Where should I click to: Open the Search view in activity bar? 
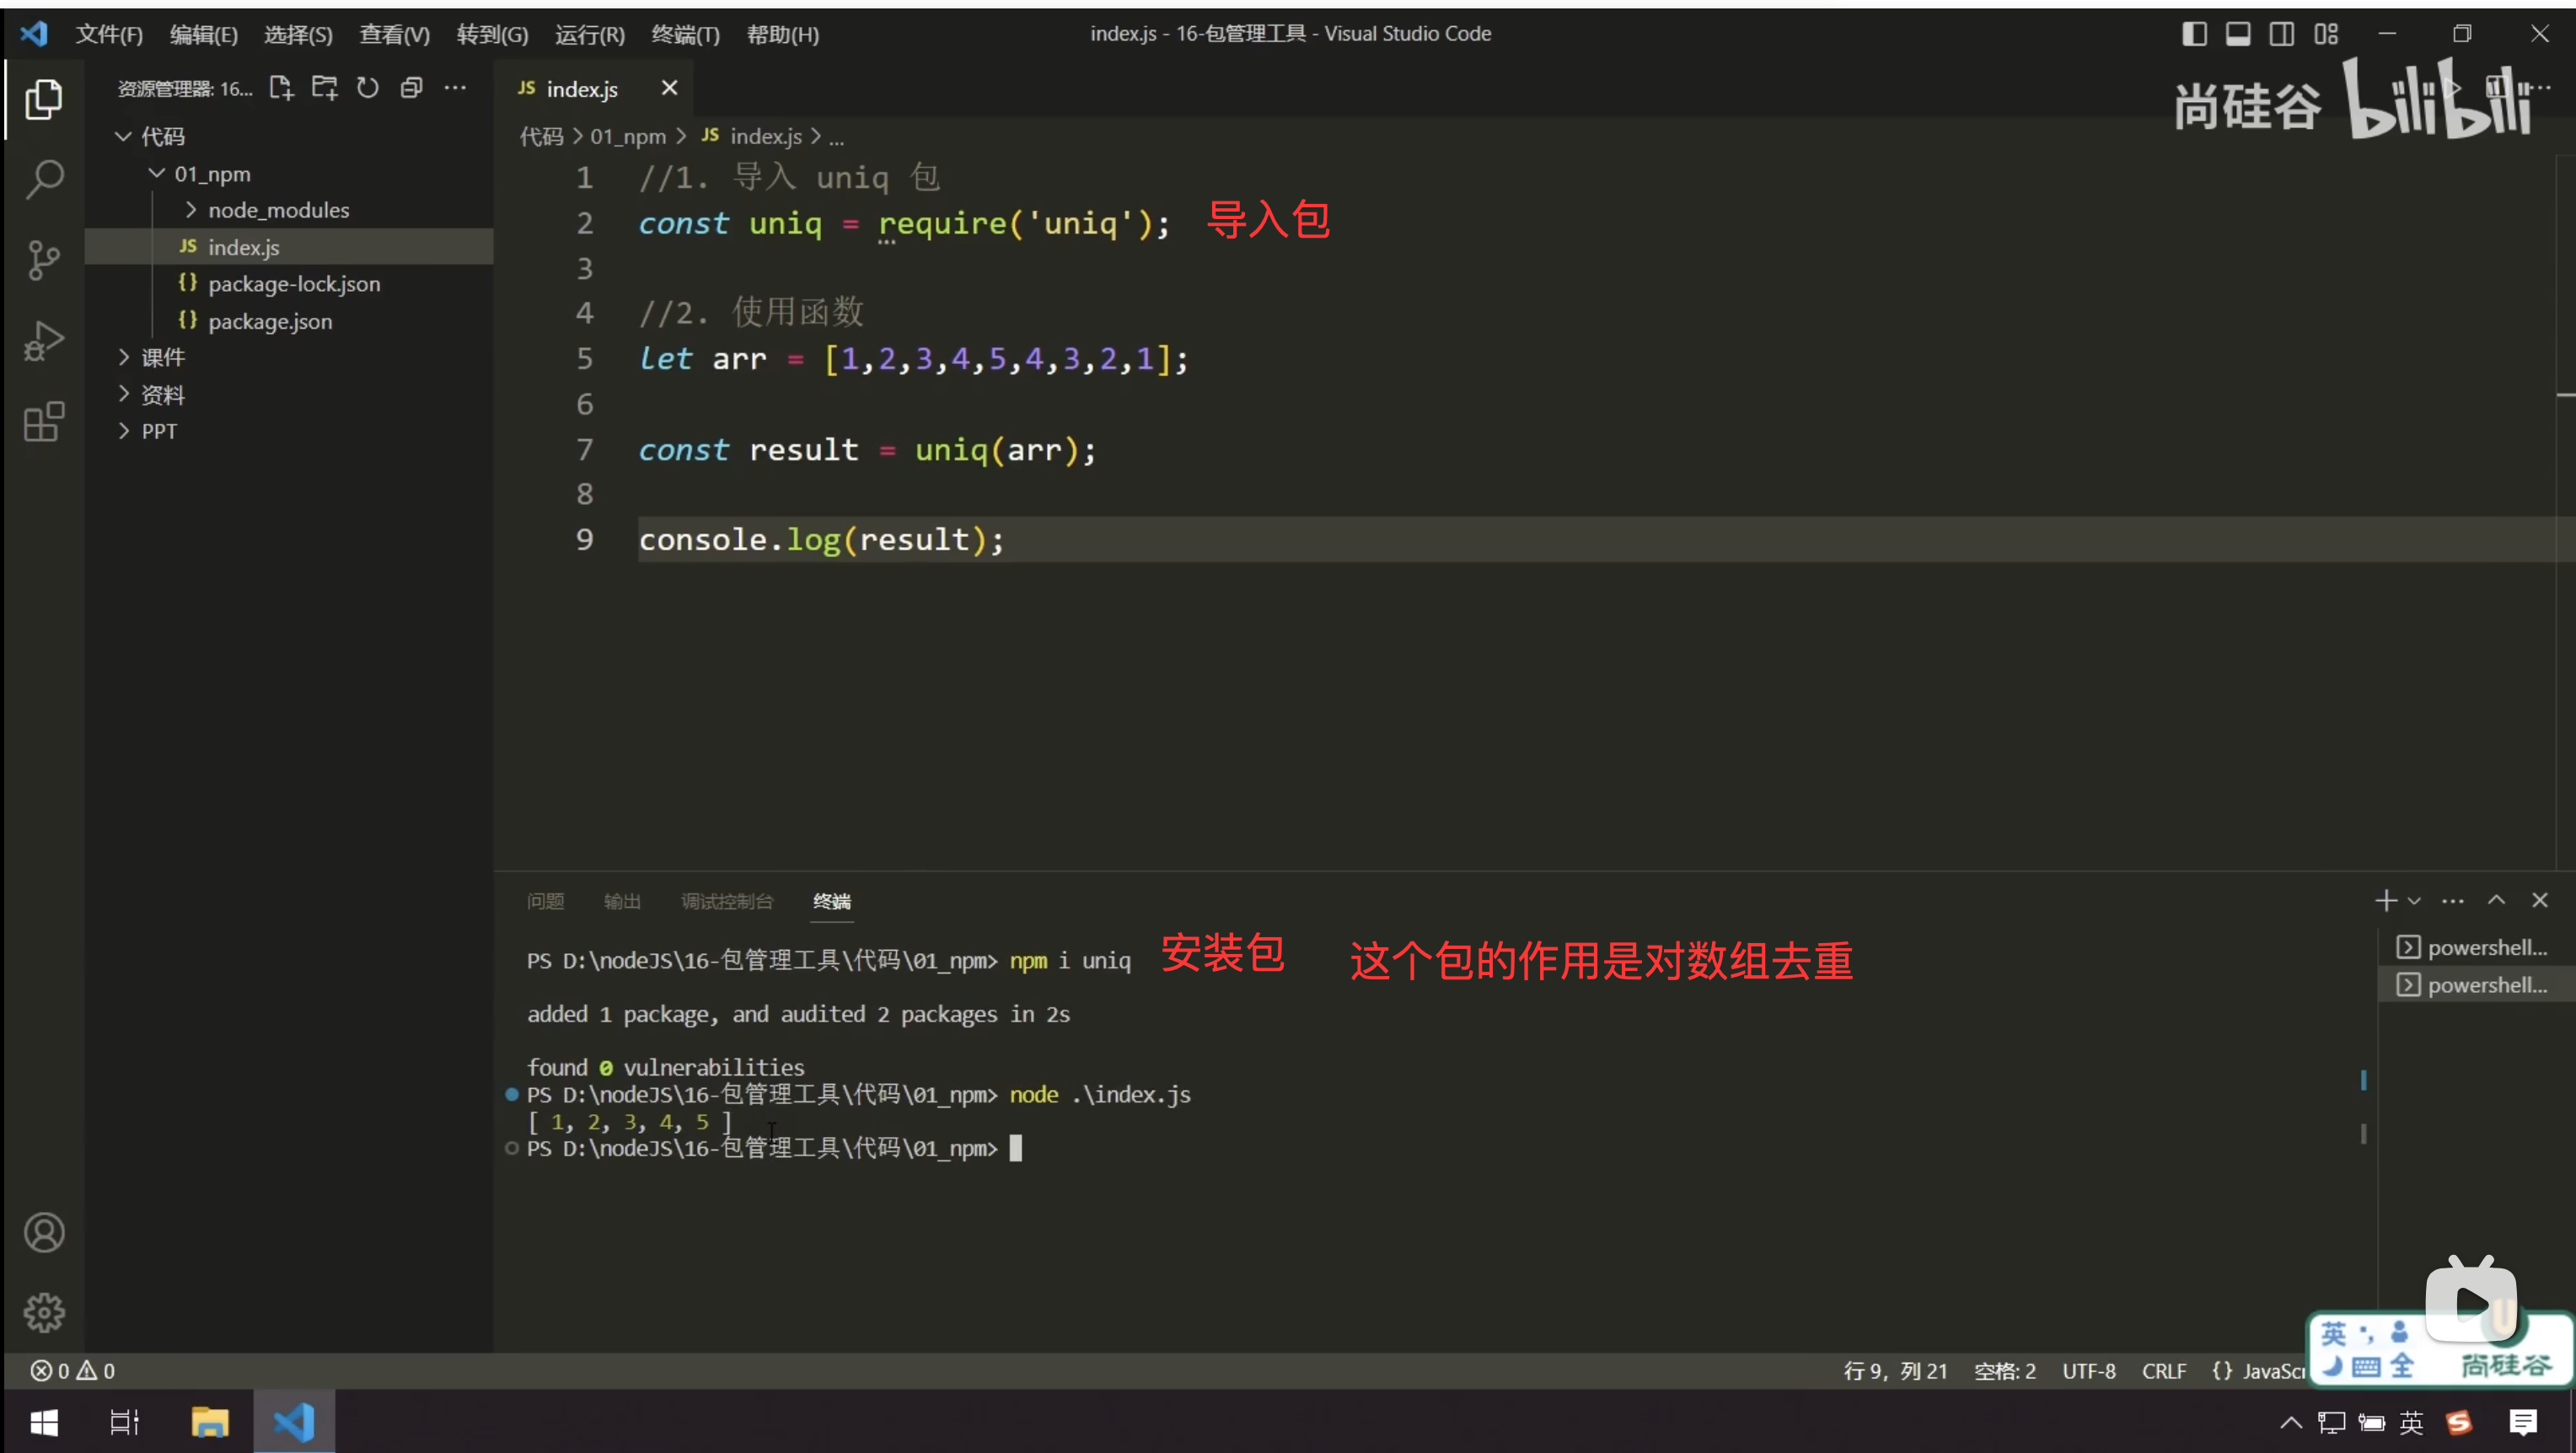coord(44,180)
